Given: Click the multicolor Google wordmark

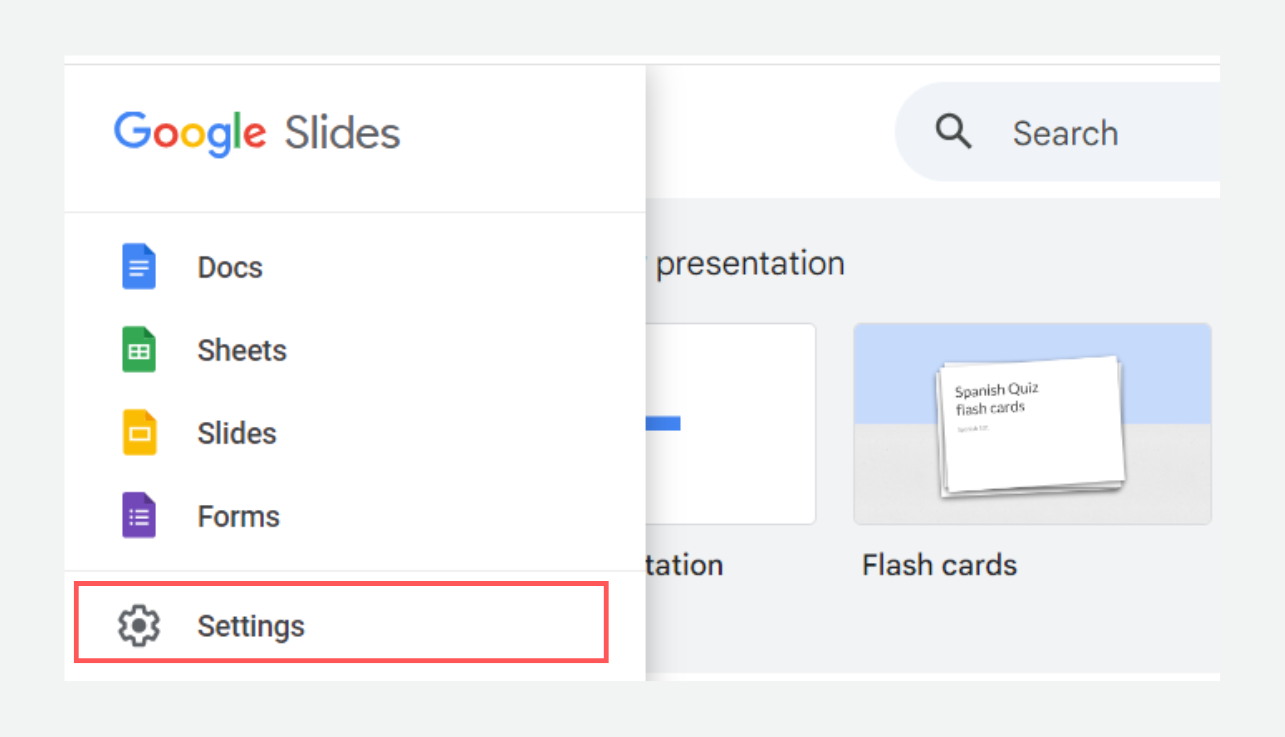Looking at the screenshot, I should [189, 131].
